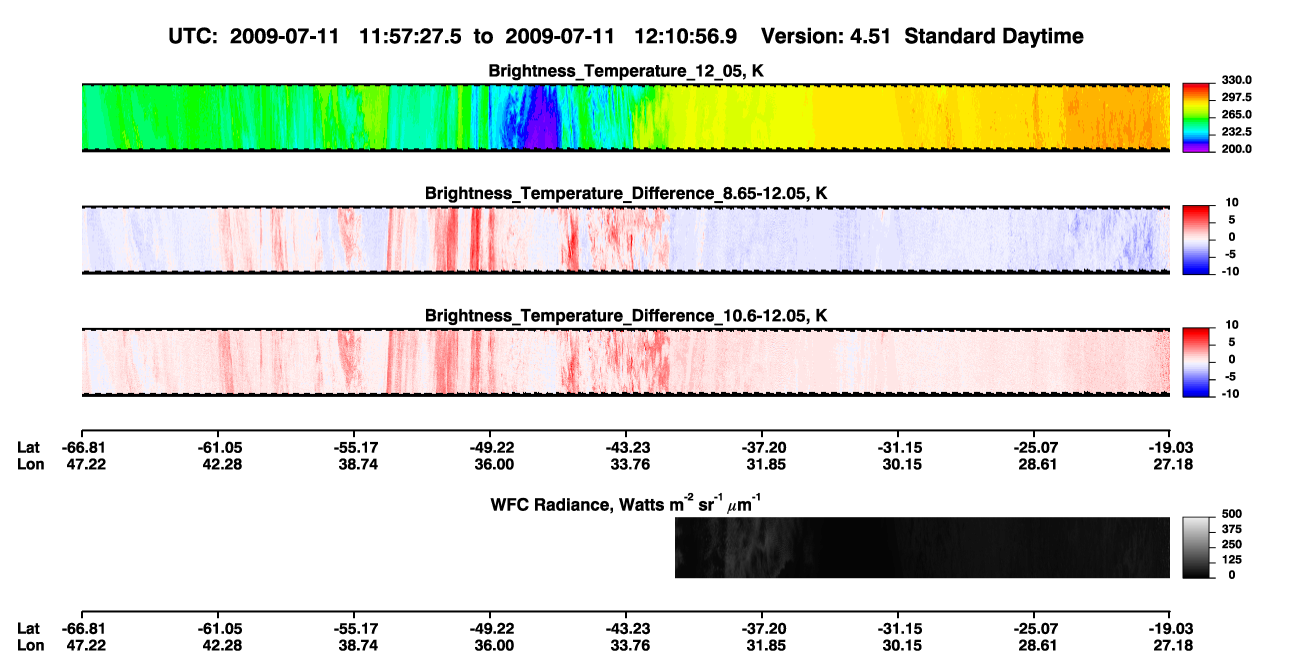Click the -31.15 latitude tick under WFC panel
The width and height of the screenshot is (1300, 667).
click(x=900, y=628)
